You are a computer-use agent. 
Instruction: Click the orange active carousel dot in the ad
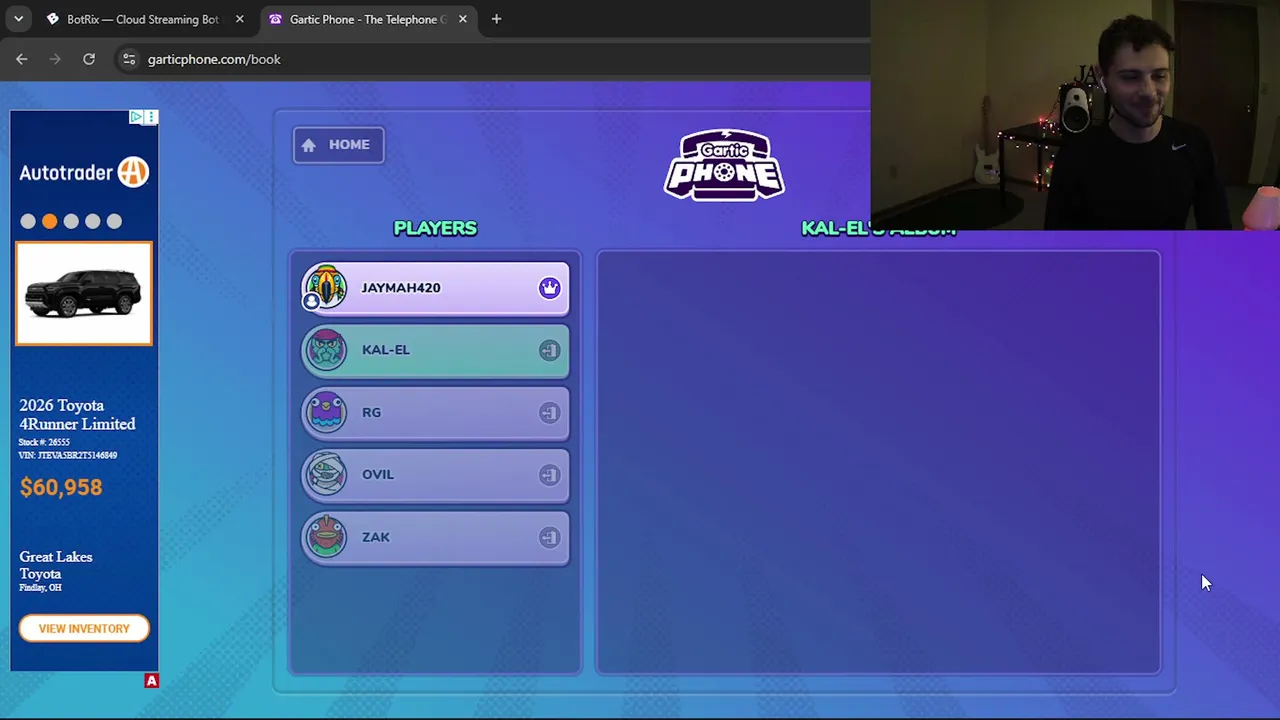[49, 221]
